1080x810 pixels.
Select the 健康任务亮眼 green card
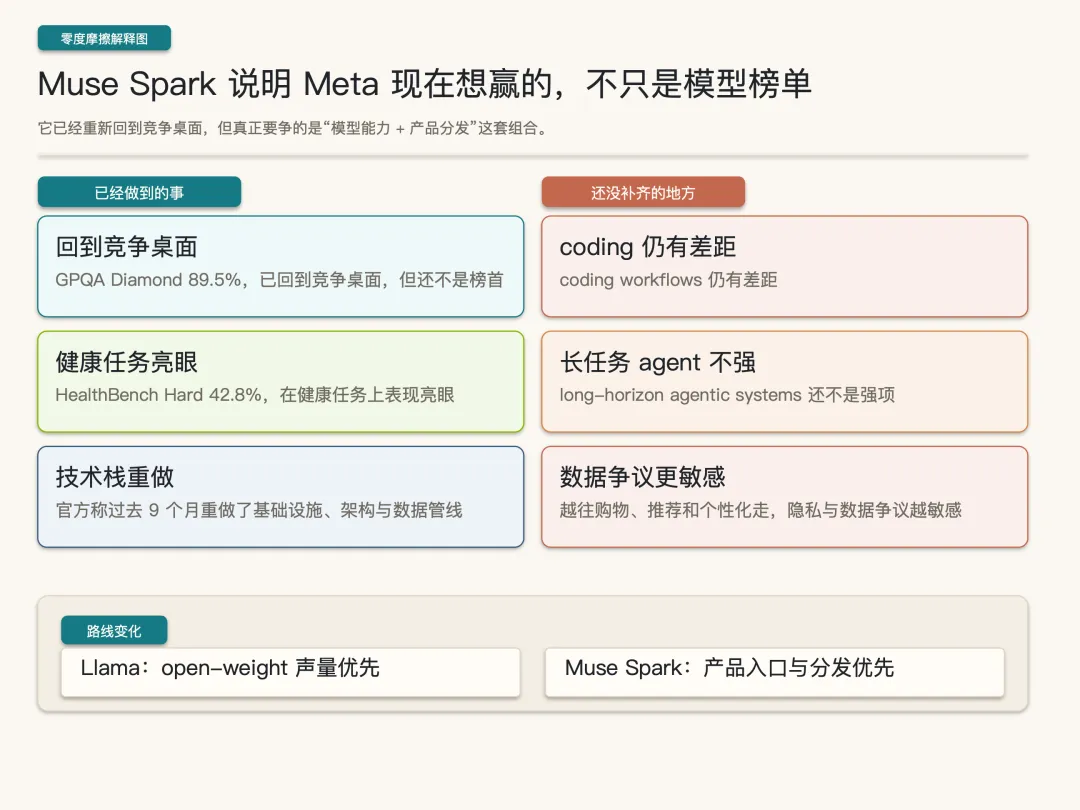[280, 381]
